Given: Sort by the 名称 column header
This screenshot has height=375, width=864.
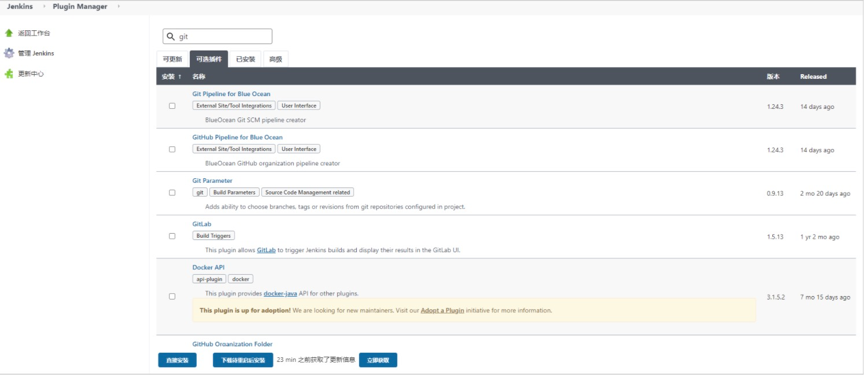Looking at the screenshot, I should (198, 77).
